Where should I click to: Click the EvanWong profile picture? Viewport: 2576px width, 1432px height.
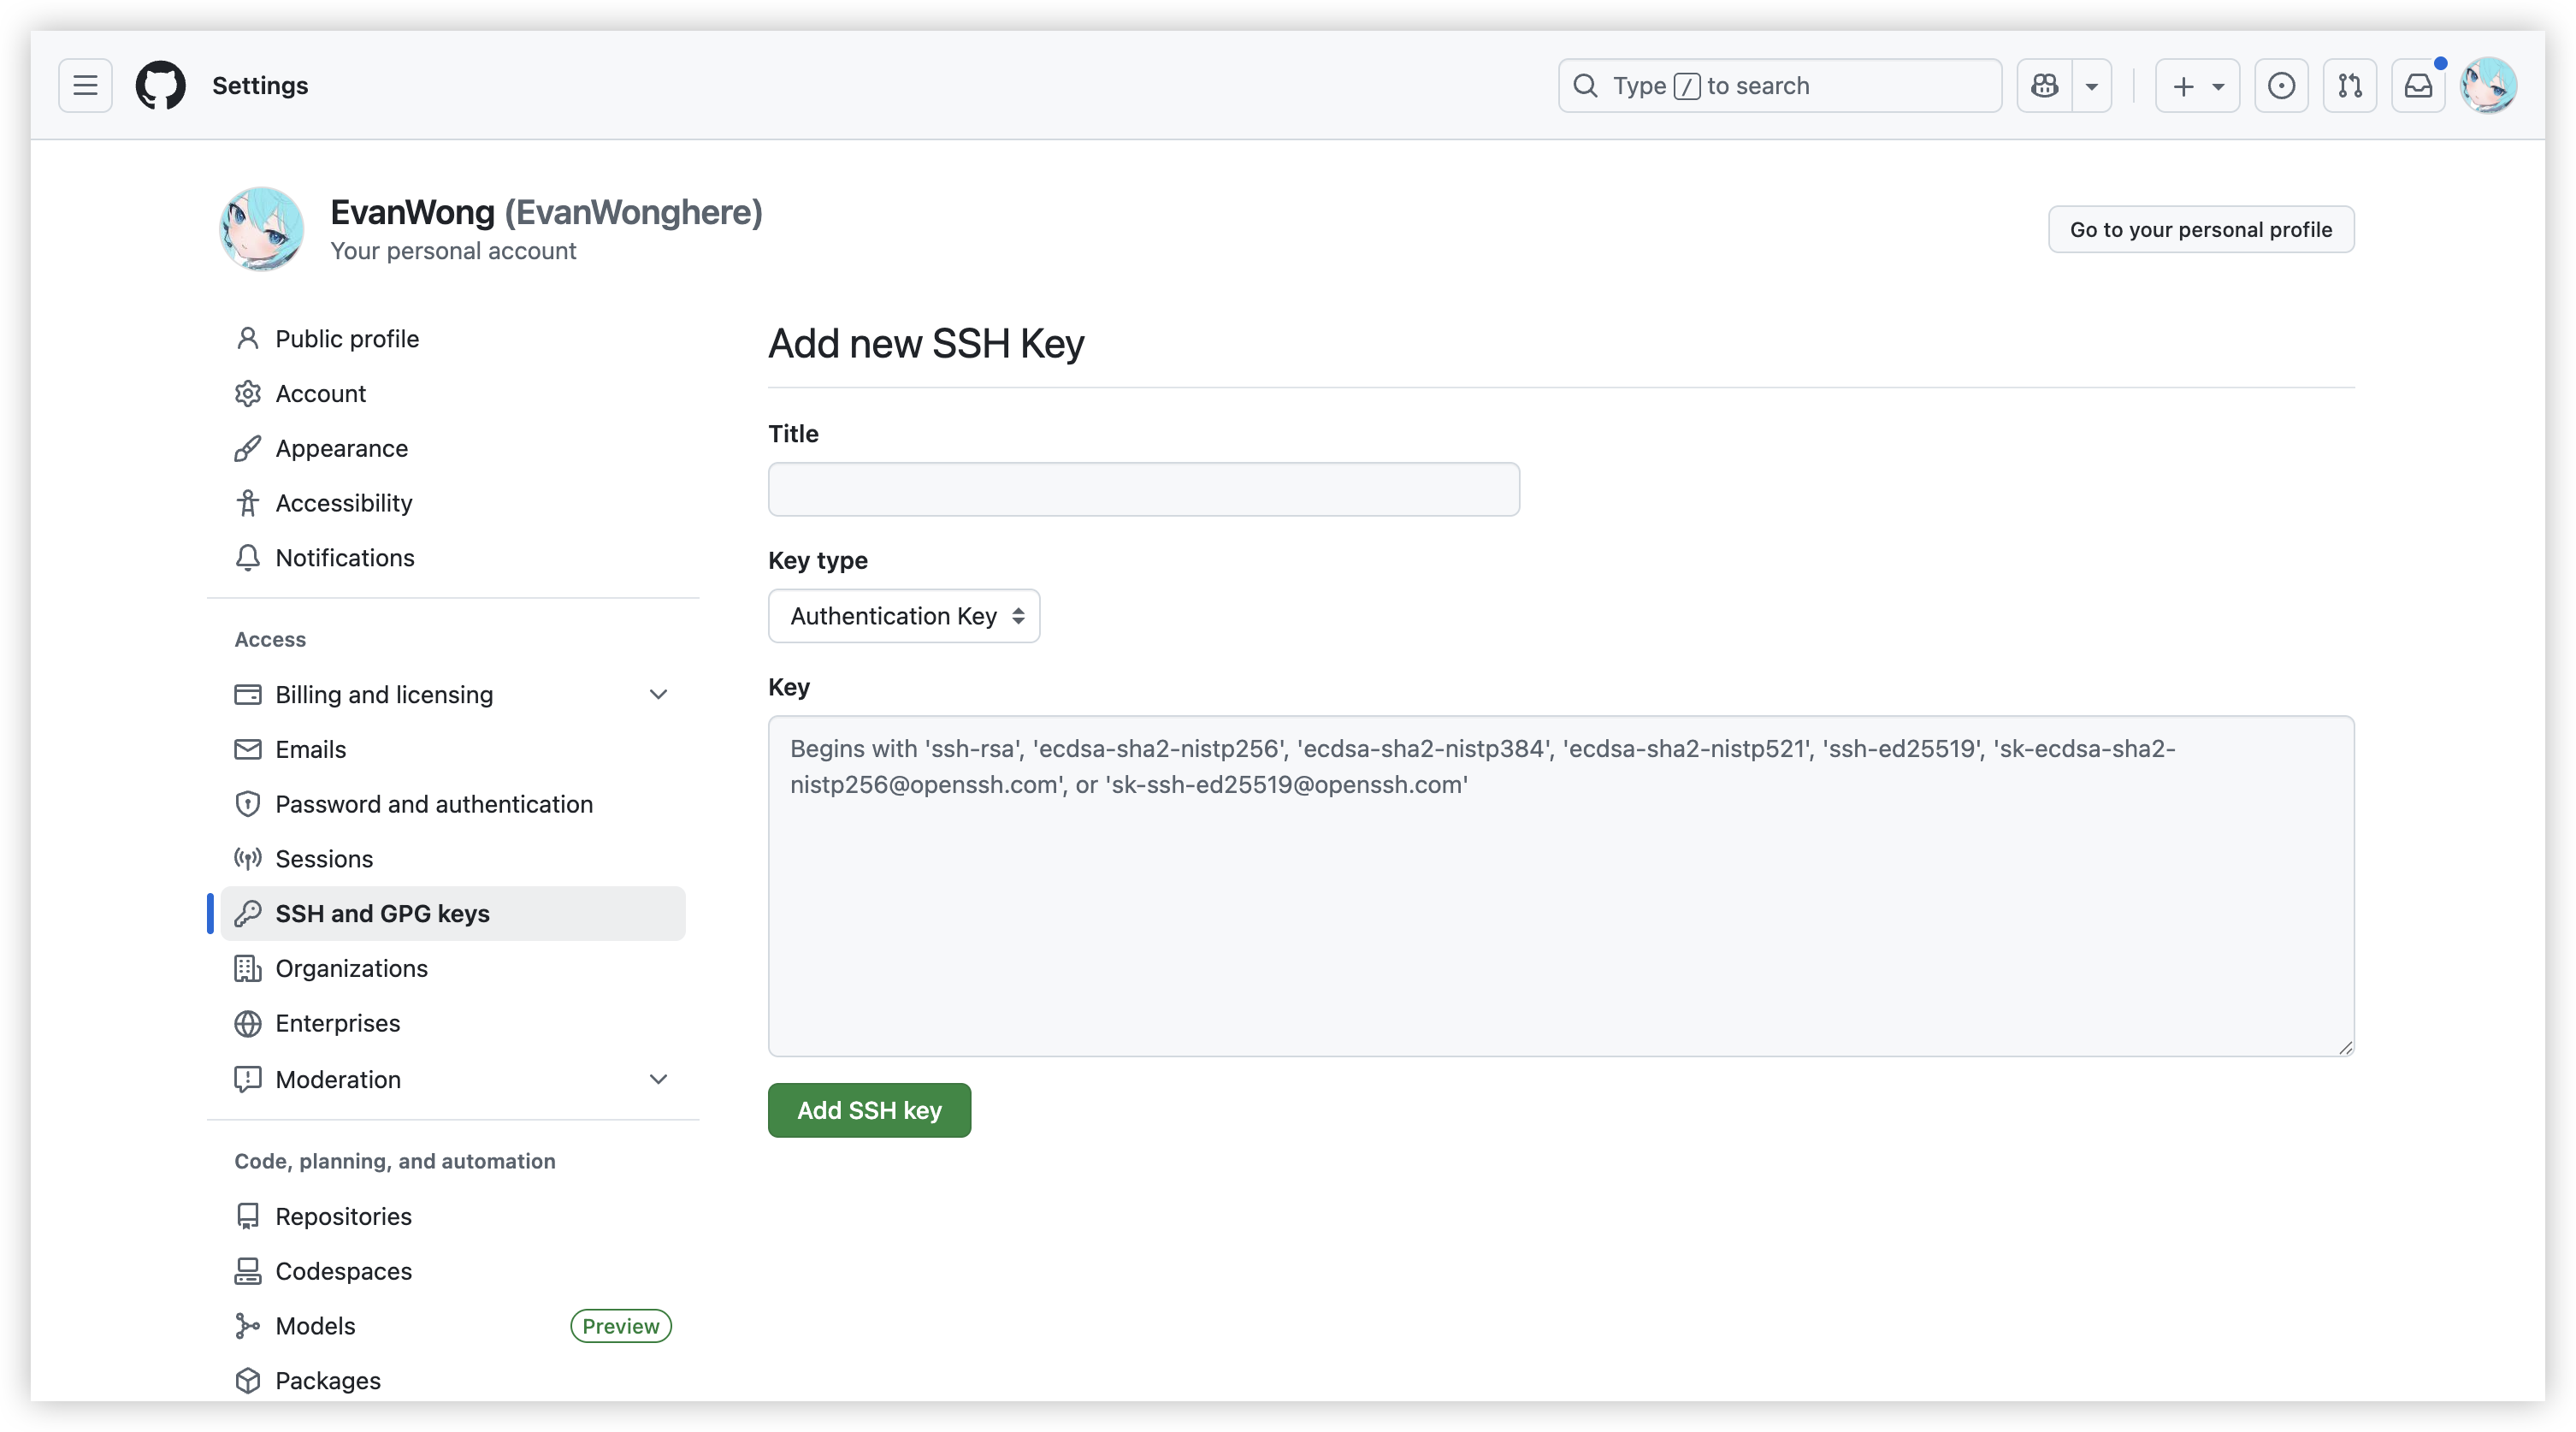pos(262,229)
